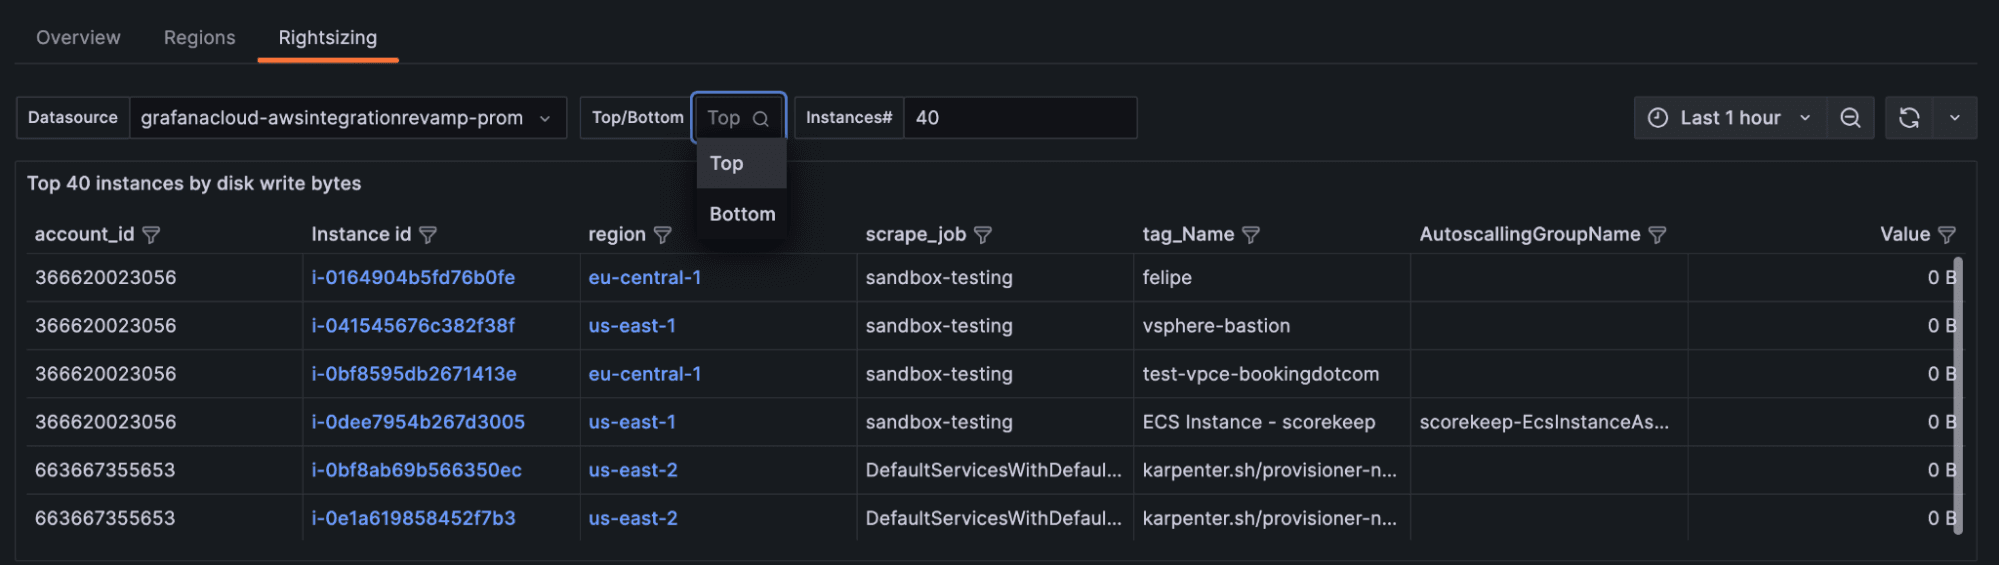Viewport: 1999px width, 566px height.
Task: Sort by scrape_job column header
Action: coord(916,235)
